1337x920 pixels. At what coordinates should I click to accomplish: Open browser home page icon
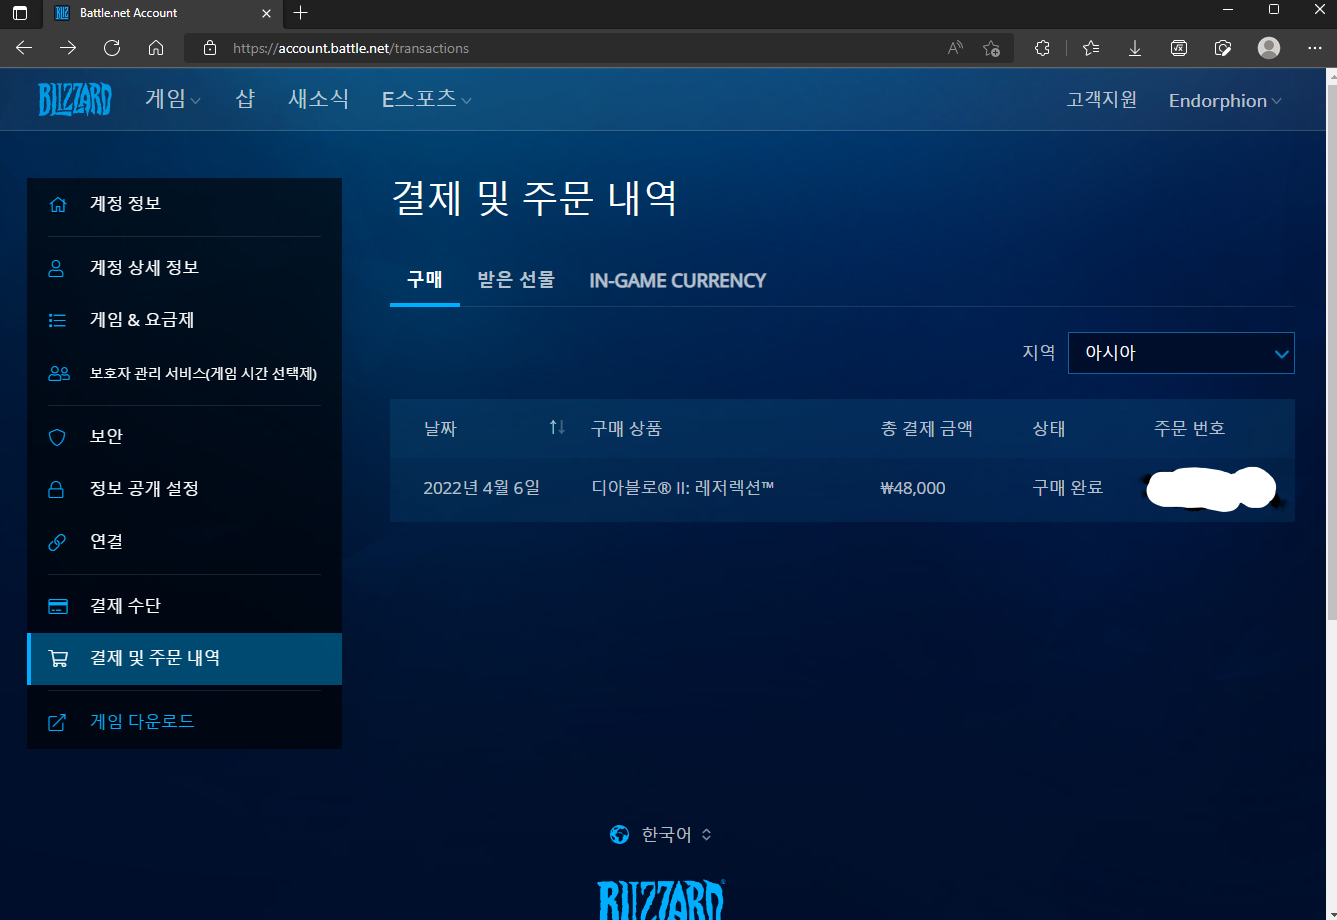coord(155,48)
